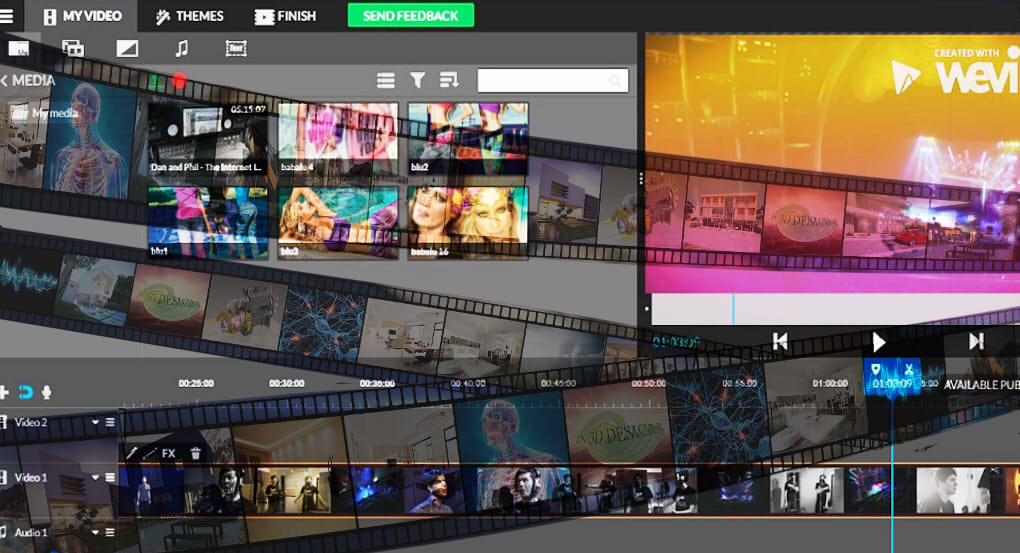Select the babalu 4 thumbnail
The height and width of the screenshot is (553, 1020).
(x=338, y=139)
